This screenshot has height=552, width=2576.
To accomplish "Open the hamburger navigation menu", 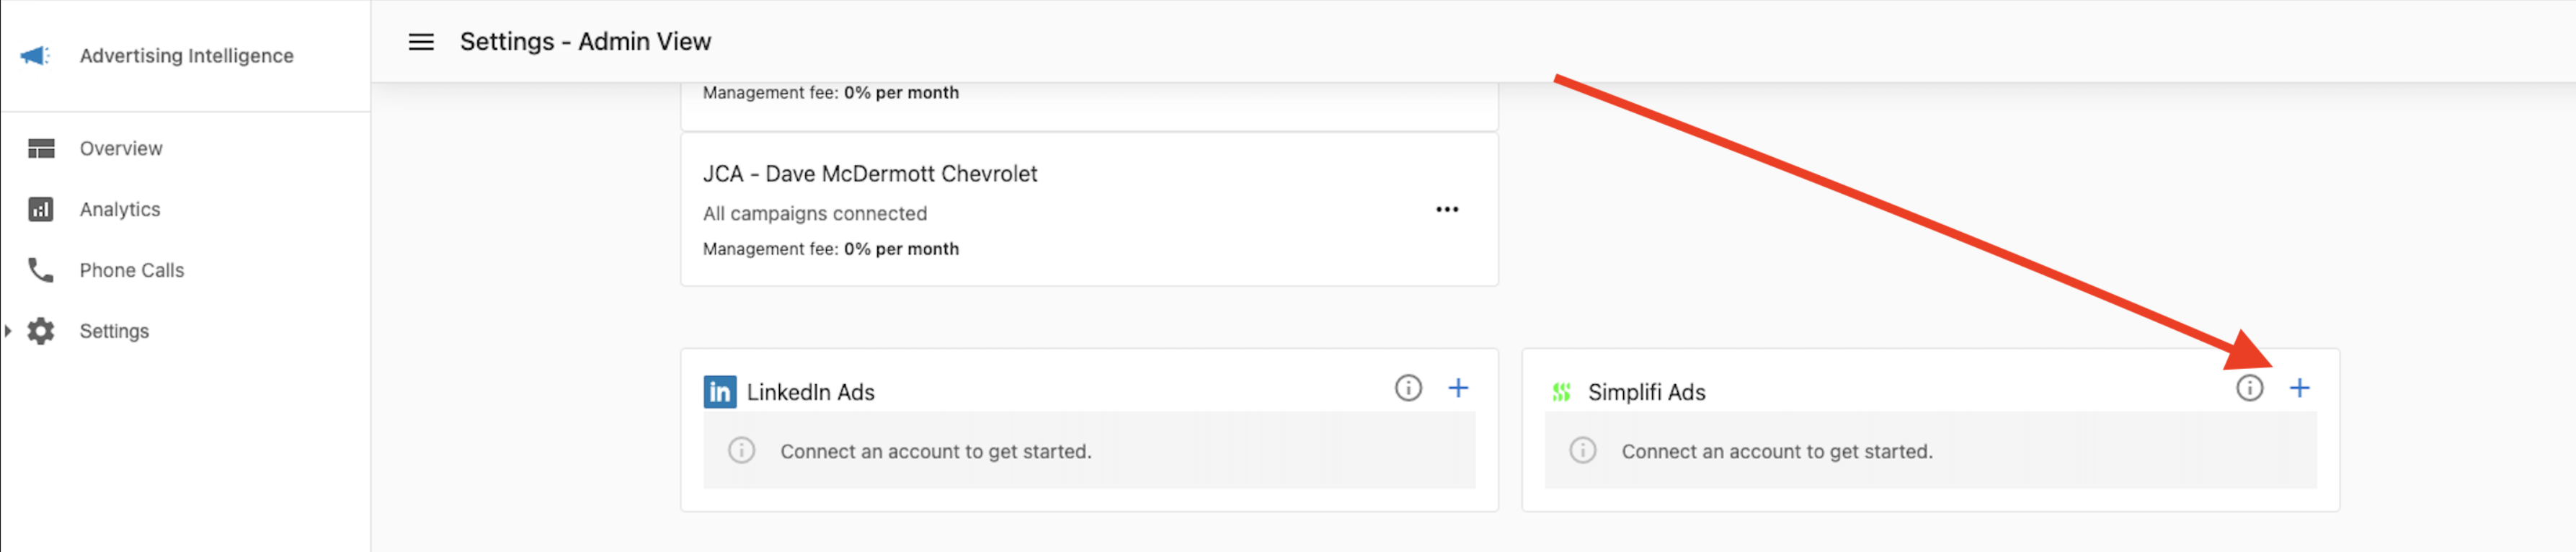I will (x=420, y=41).
